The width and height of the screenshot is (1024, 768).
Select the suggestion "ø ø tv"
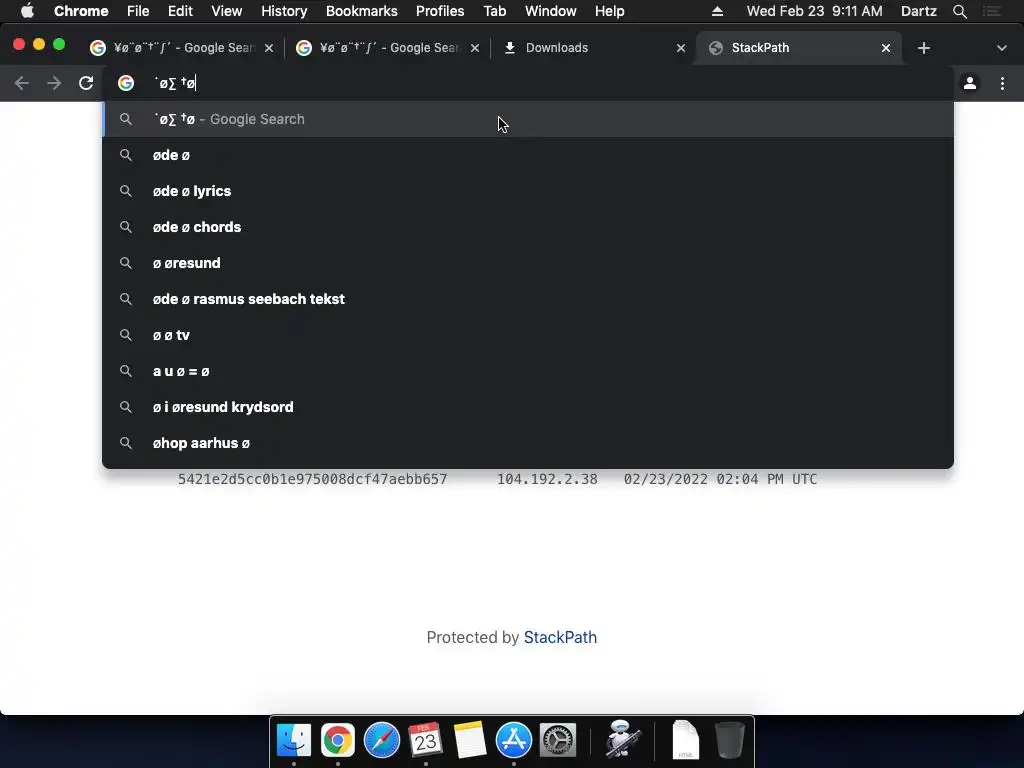pos(528,334)
